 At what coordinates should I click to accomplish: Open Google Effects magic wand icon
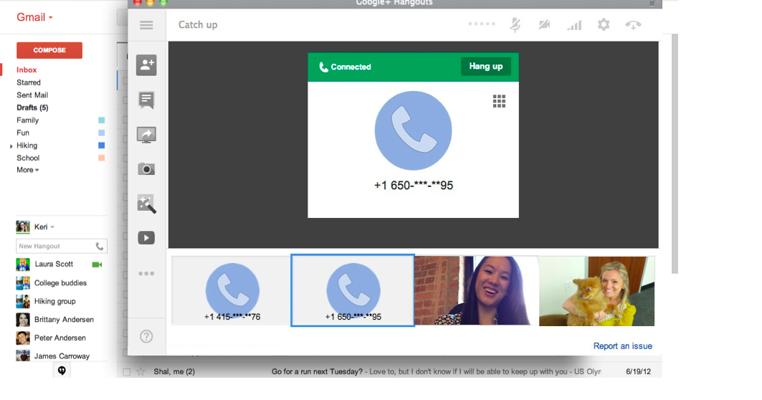coord(146,204)
